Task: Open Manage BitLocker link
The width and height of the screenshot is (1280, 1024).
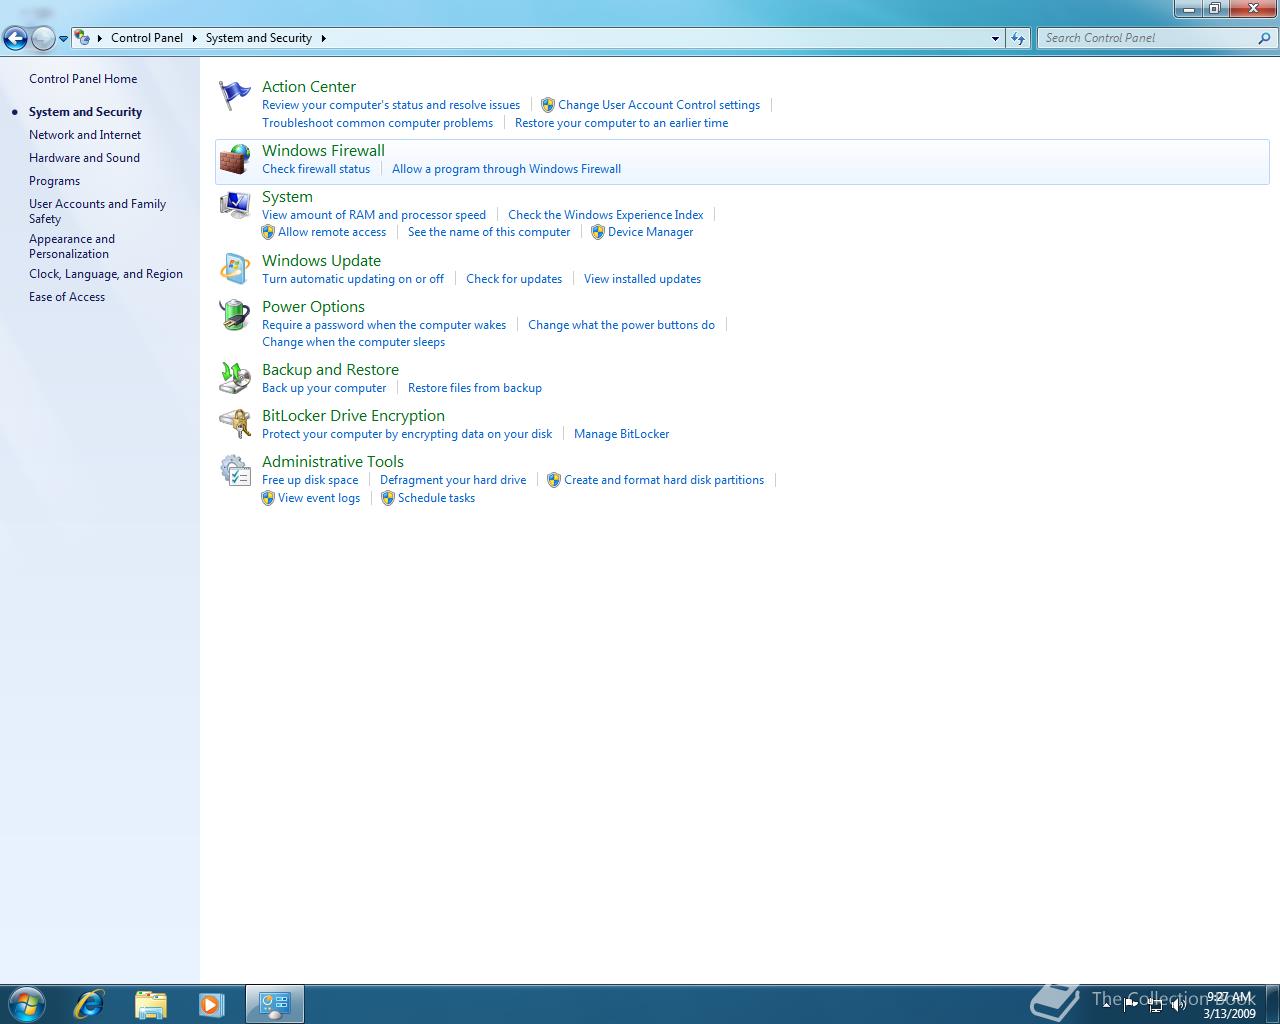Action: point(621,434)
